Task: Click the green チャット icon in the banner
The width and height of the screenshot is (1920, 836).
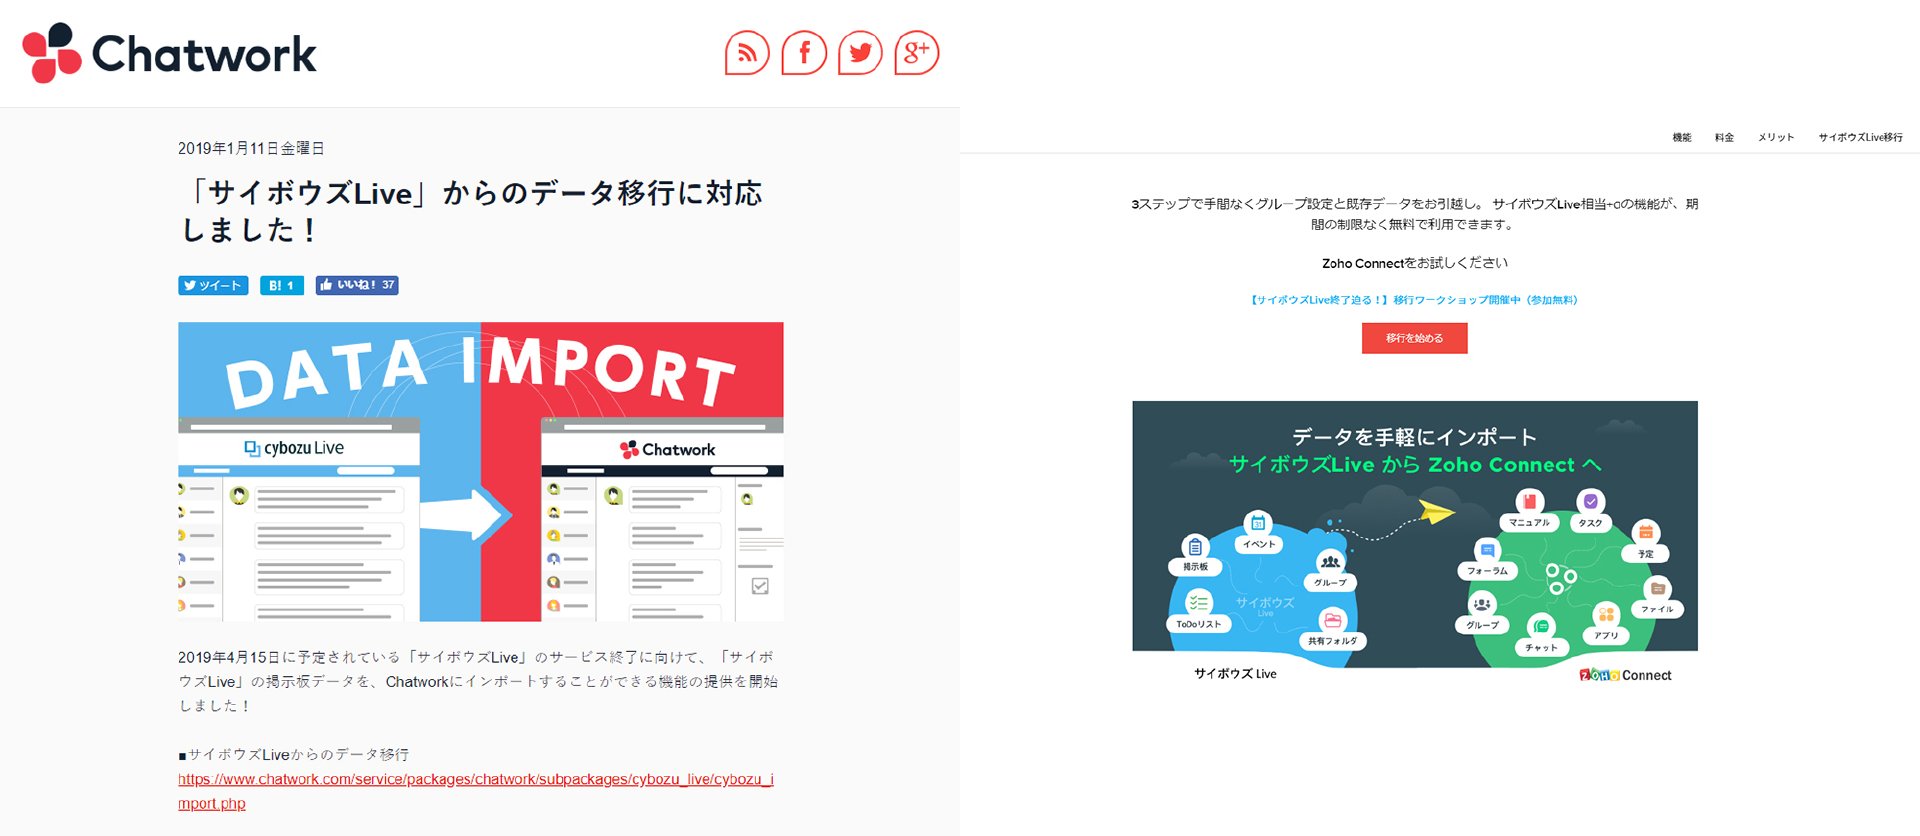Action: pos(1541,627)
